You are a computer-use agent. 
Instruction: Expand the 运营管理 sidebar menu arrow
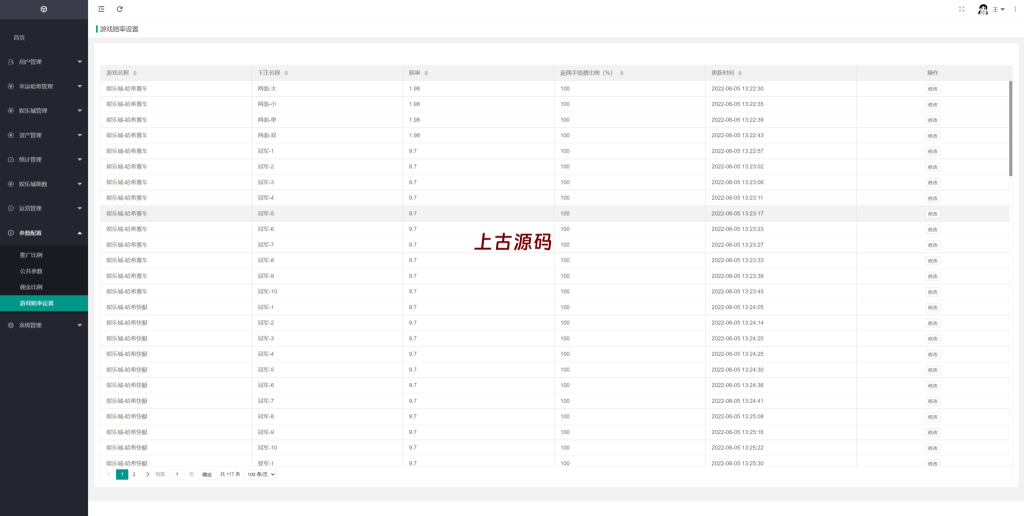pyautogui.click(x=80, y=208)
